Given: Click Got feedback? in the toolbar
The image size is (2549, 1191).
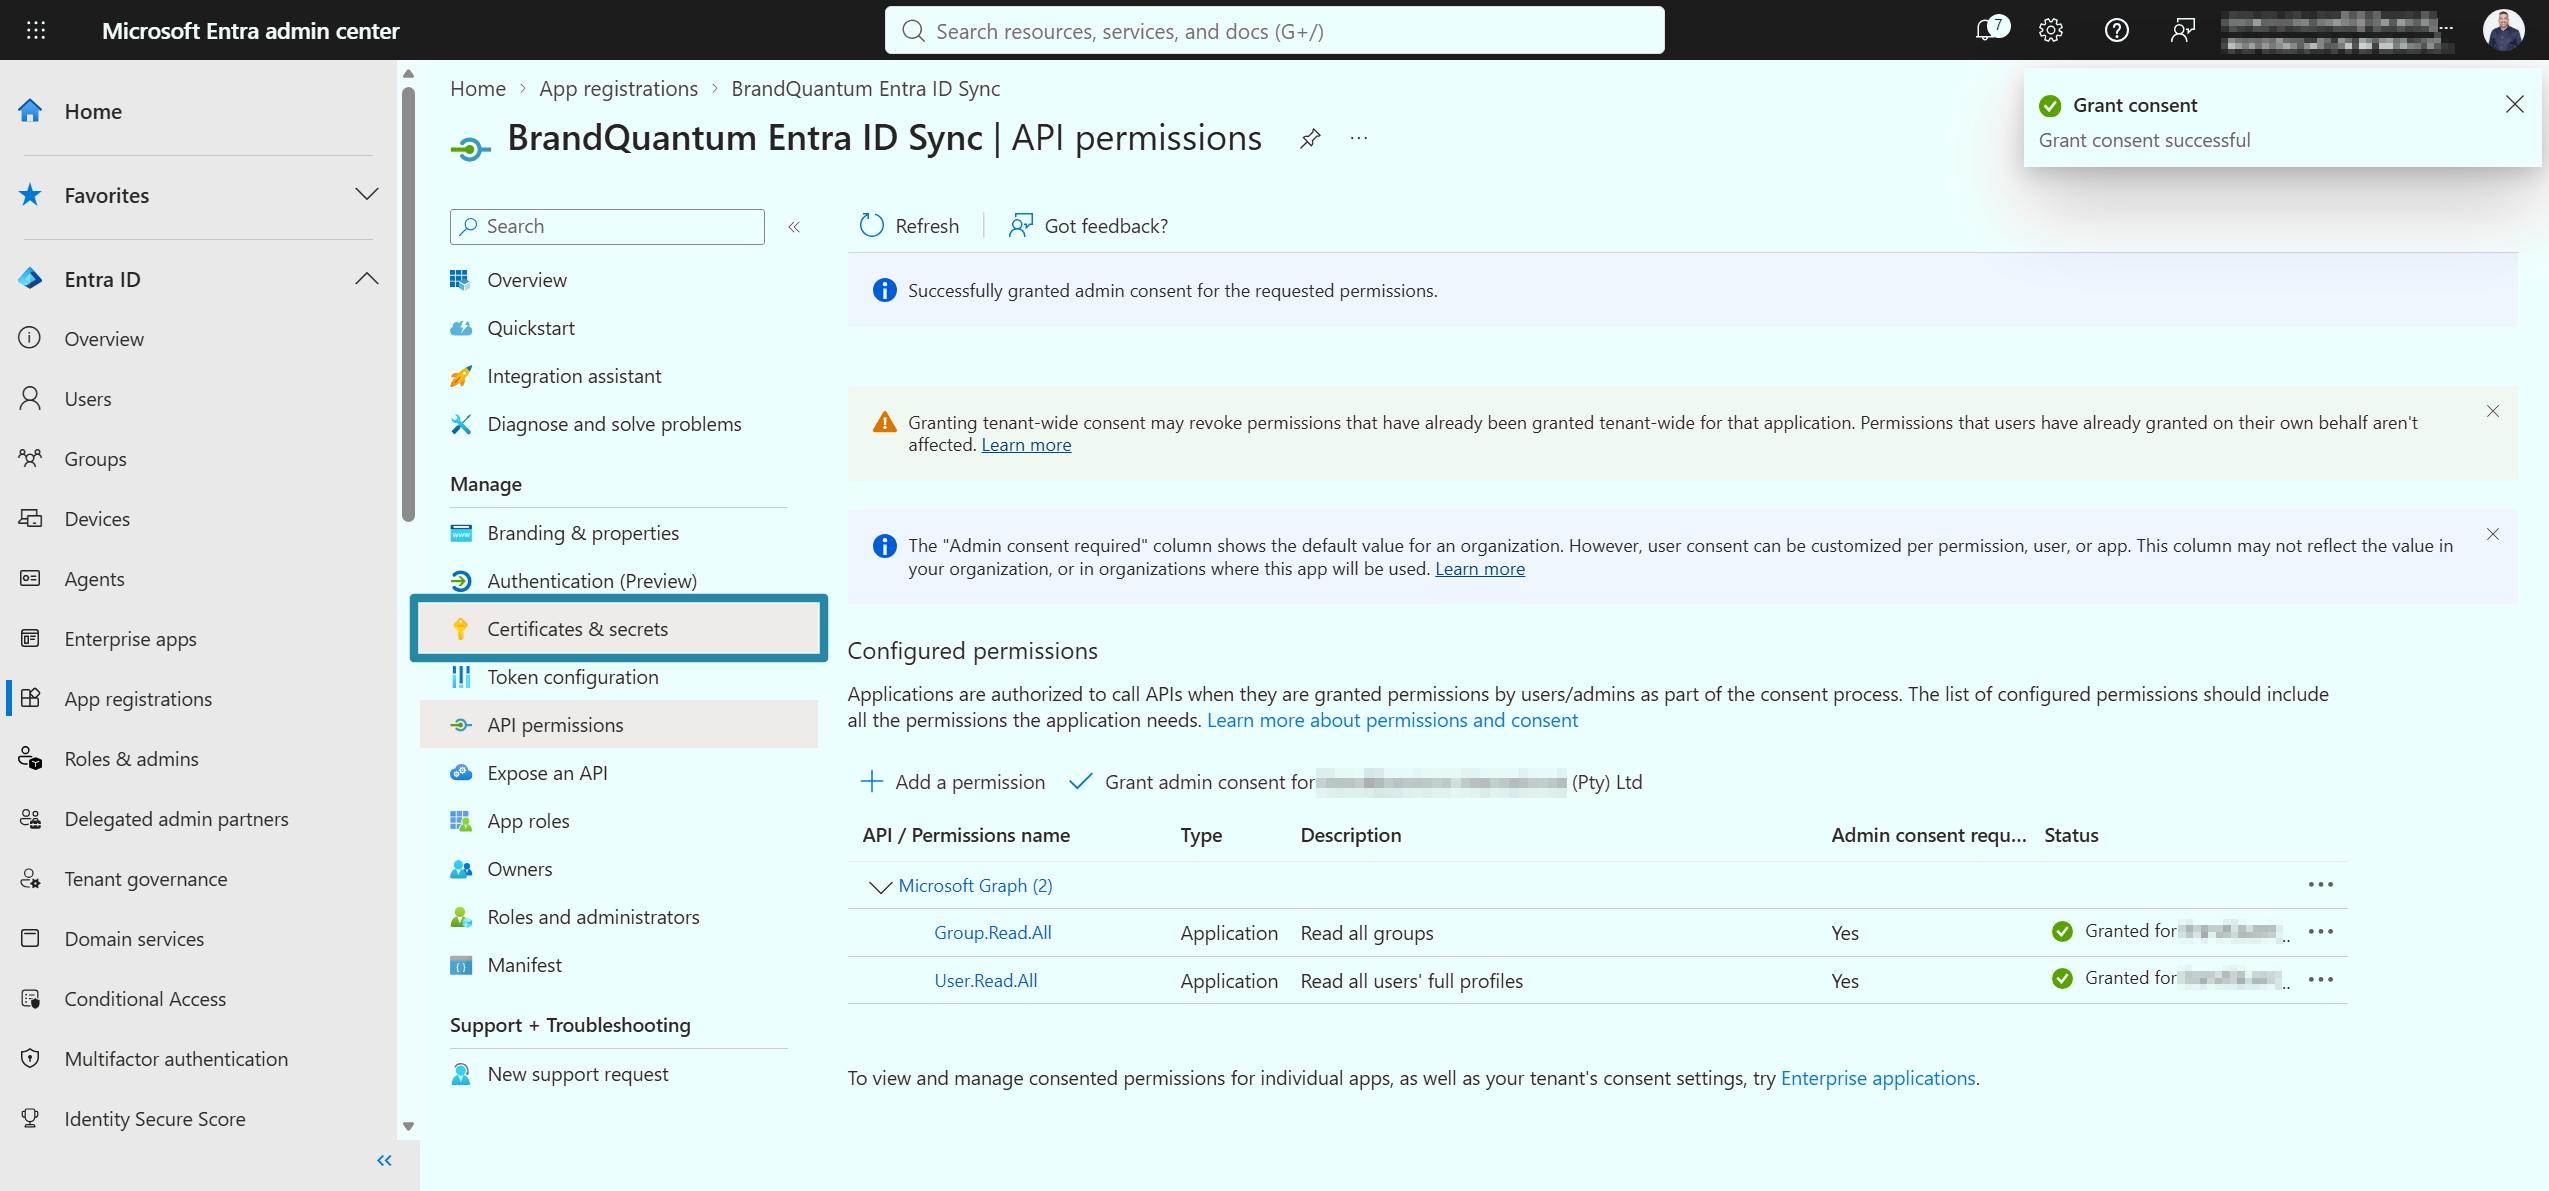Looking at the screenshot, I should [1088, 226].
